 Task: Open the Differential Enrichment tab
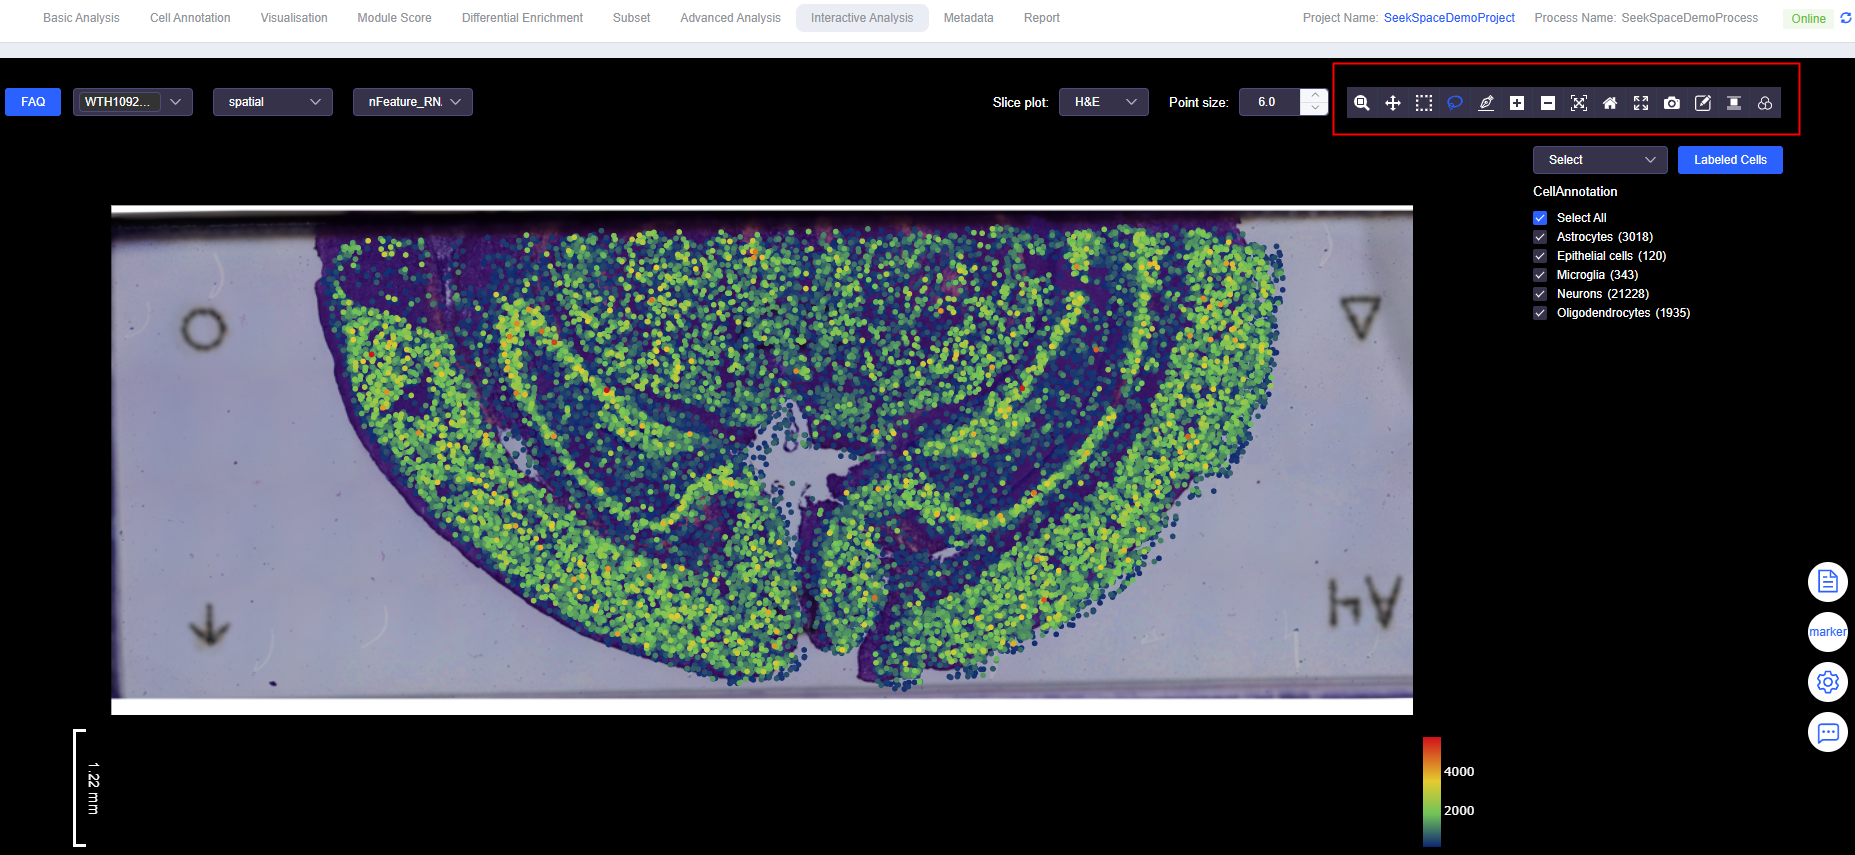(x=522, y=18)
